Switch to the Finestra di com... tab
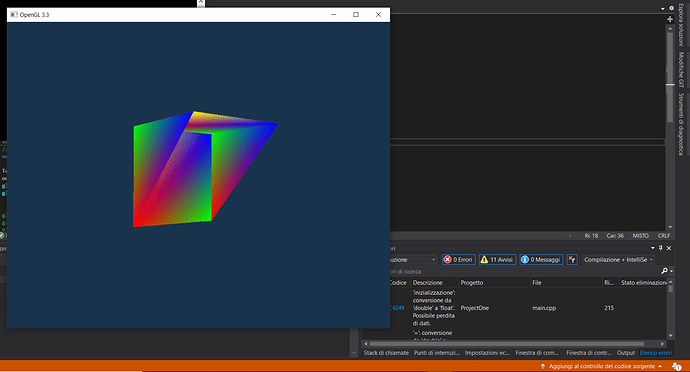The image size is (690, 372). tap(537, 353)
